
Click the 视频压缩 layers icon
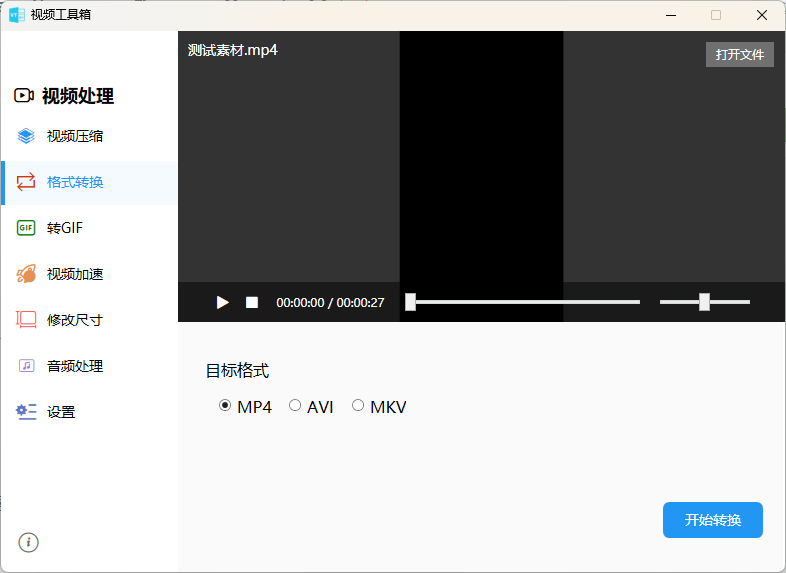(x=26, y=136)
